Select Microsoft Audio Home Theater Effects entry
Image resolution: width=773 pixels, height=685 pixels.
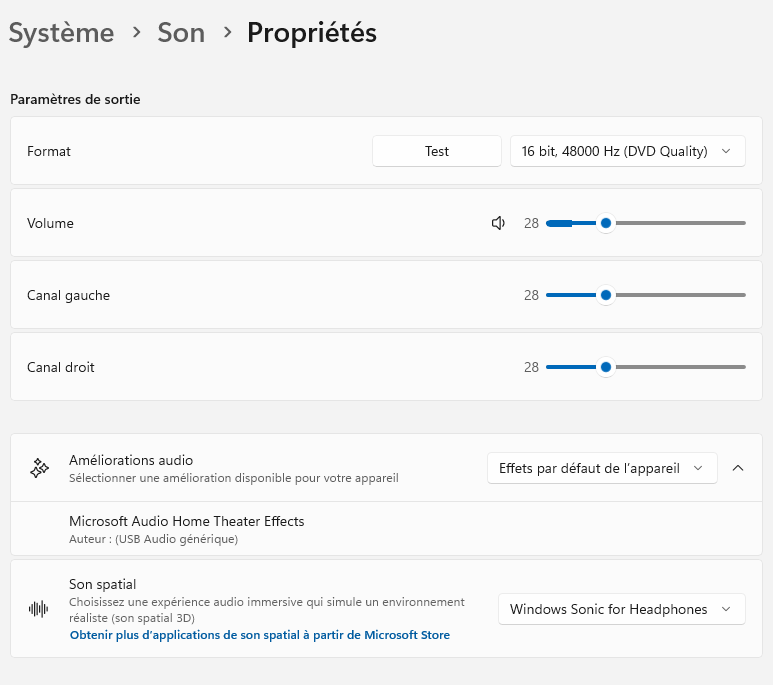pos(186,521)
